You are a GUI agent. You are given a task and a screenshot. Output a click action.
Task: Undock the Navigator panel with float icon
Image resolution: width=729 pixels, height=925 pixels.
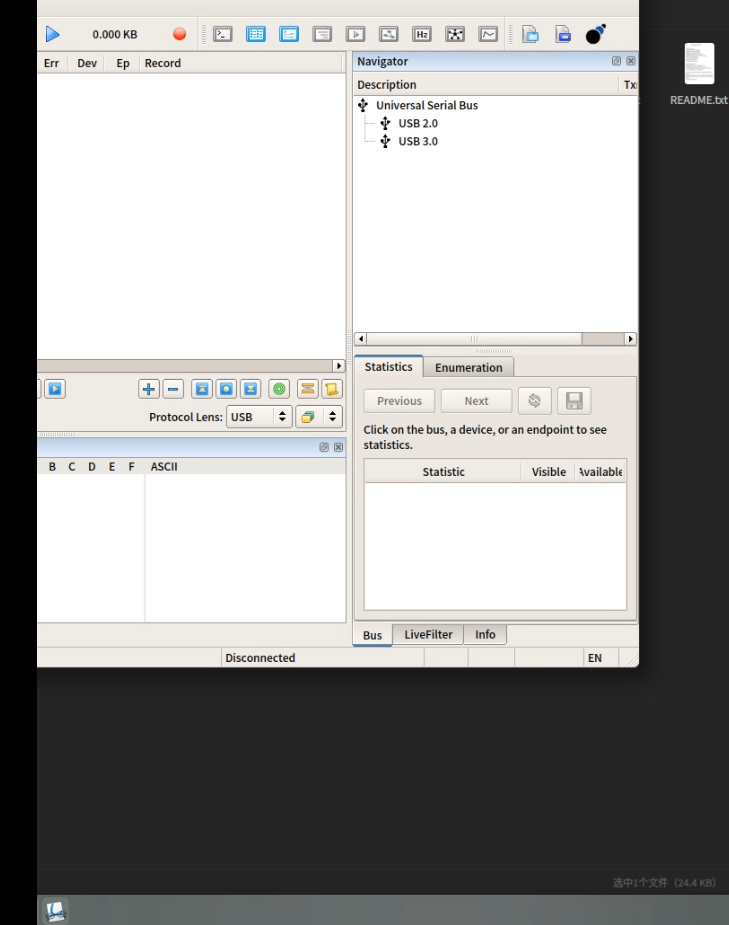click(616, 61)
